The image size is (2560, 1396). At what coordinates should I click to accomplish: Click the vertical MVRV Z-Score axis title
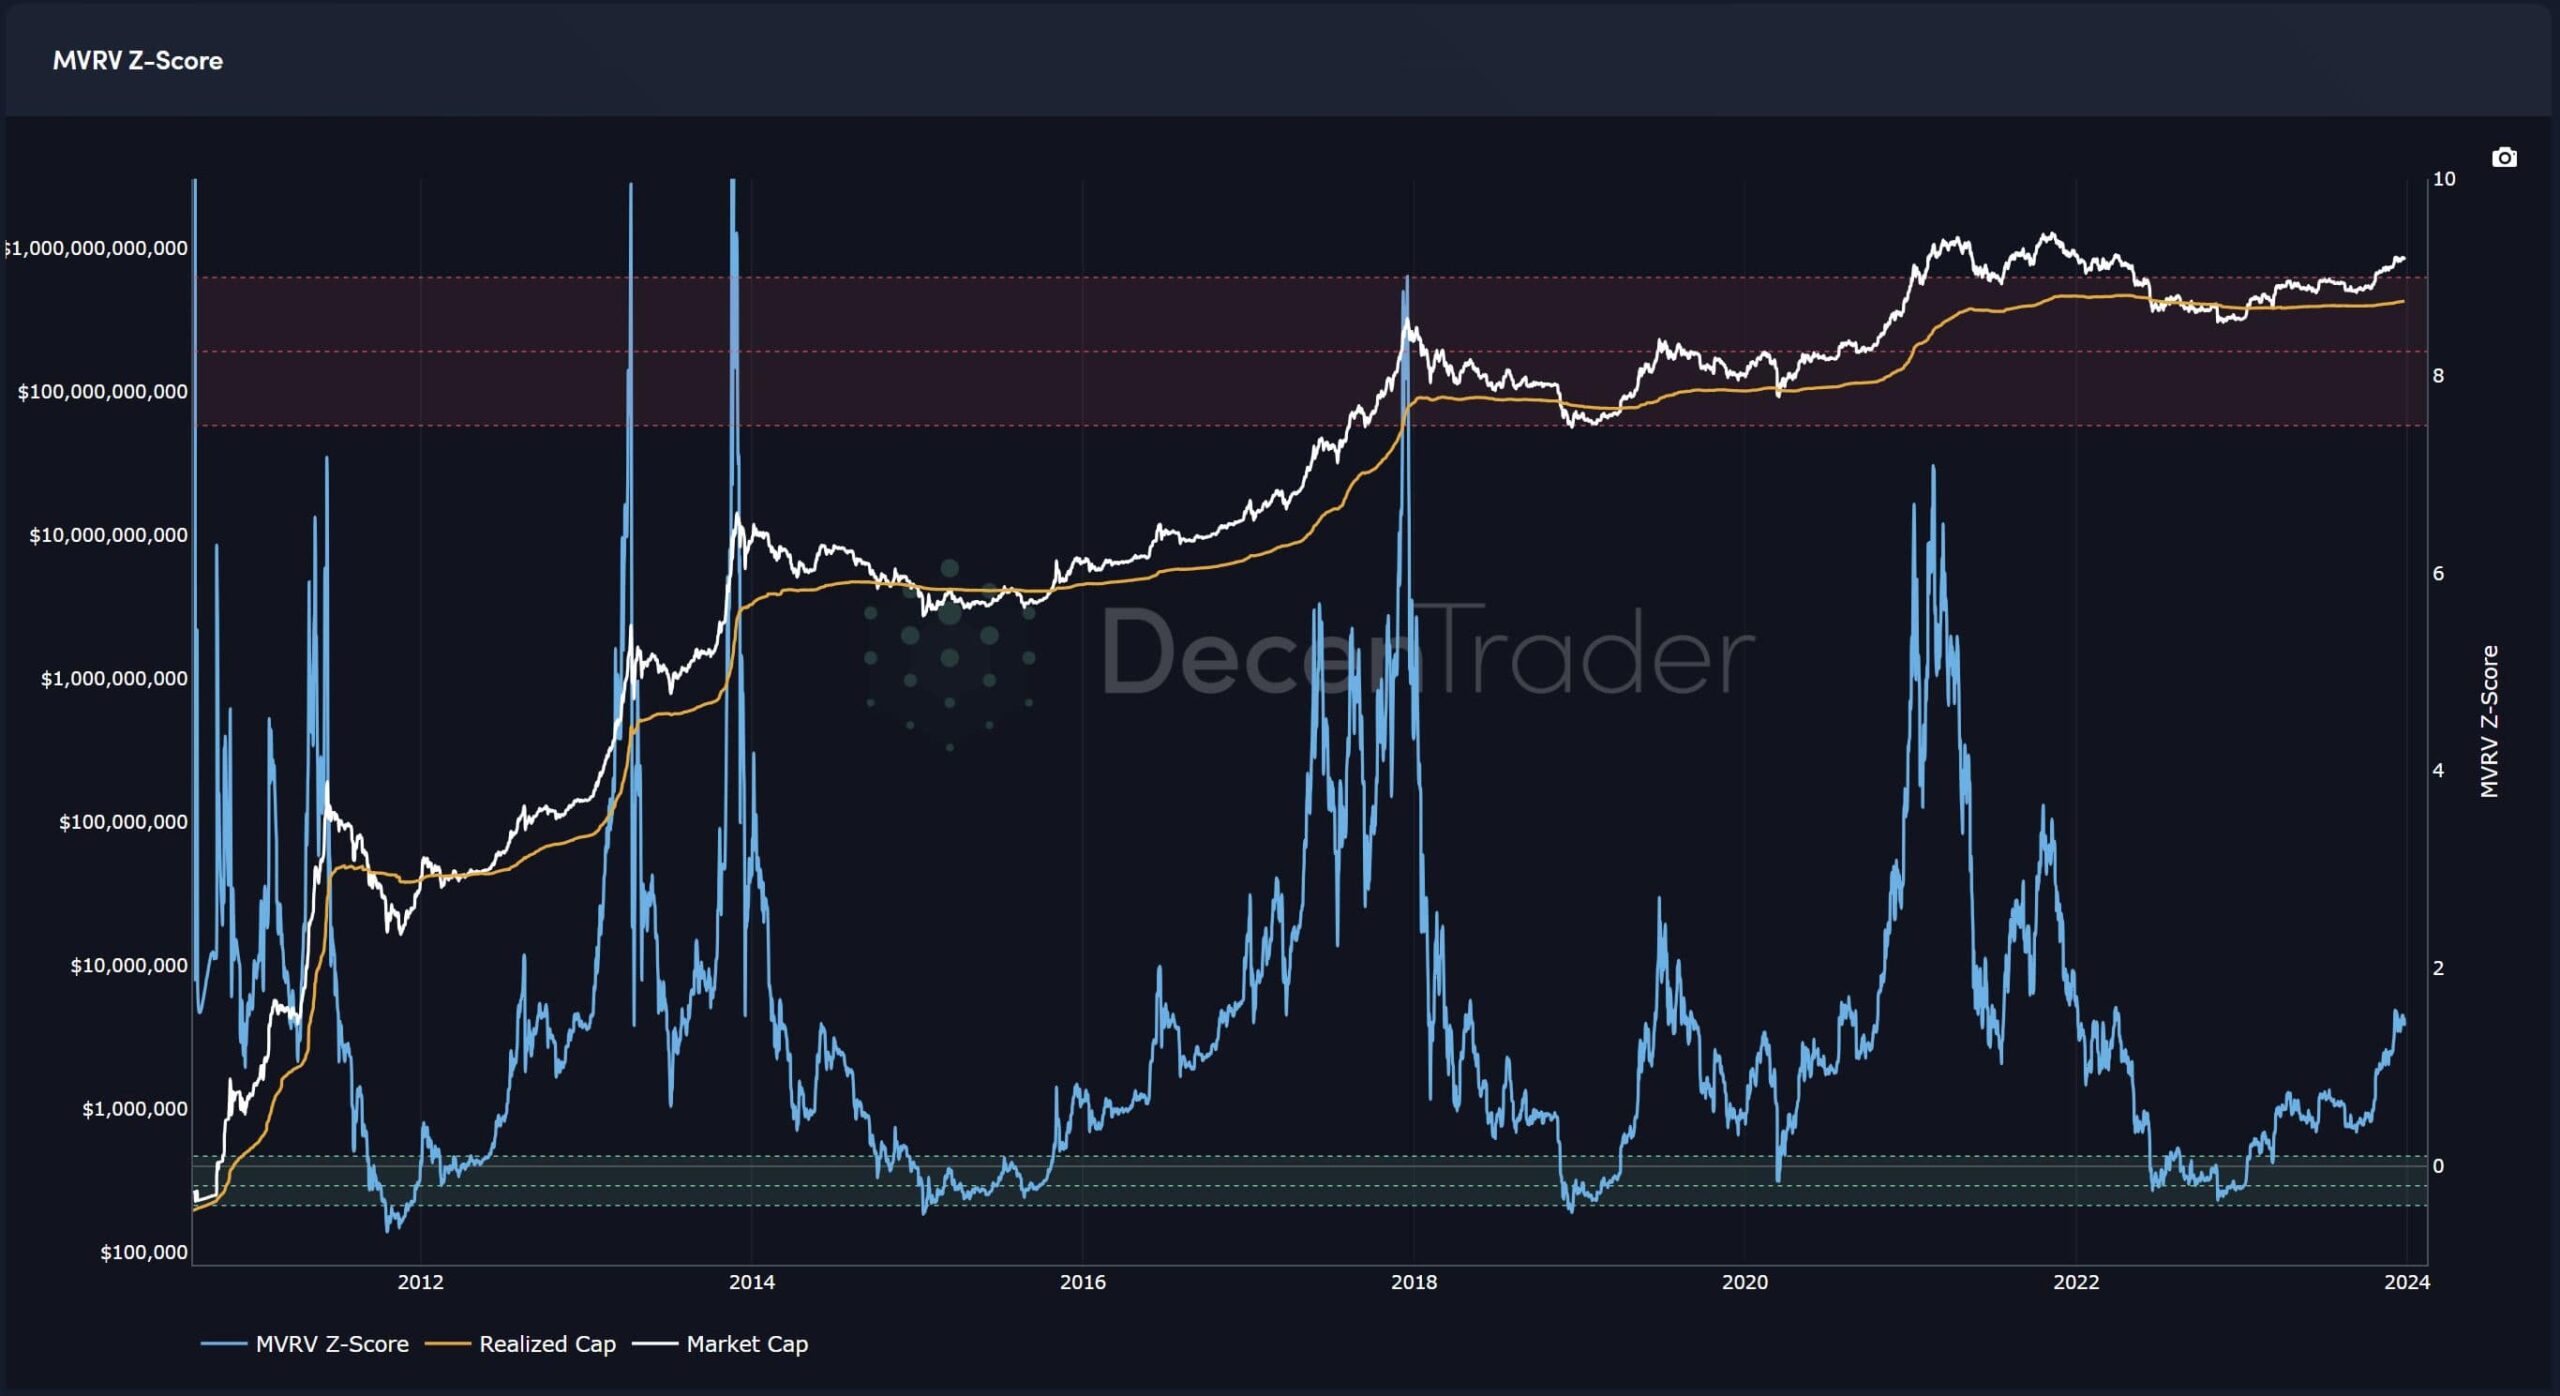(2489, 721)
